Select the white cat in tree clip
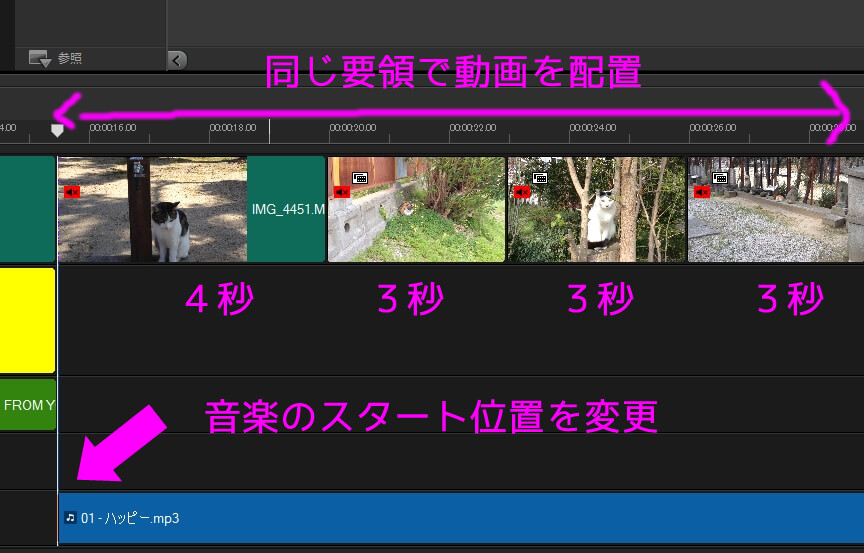The height and width of the screenshot is (553, 864). pos(596,209)
